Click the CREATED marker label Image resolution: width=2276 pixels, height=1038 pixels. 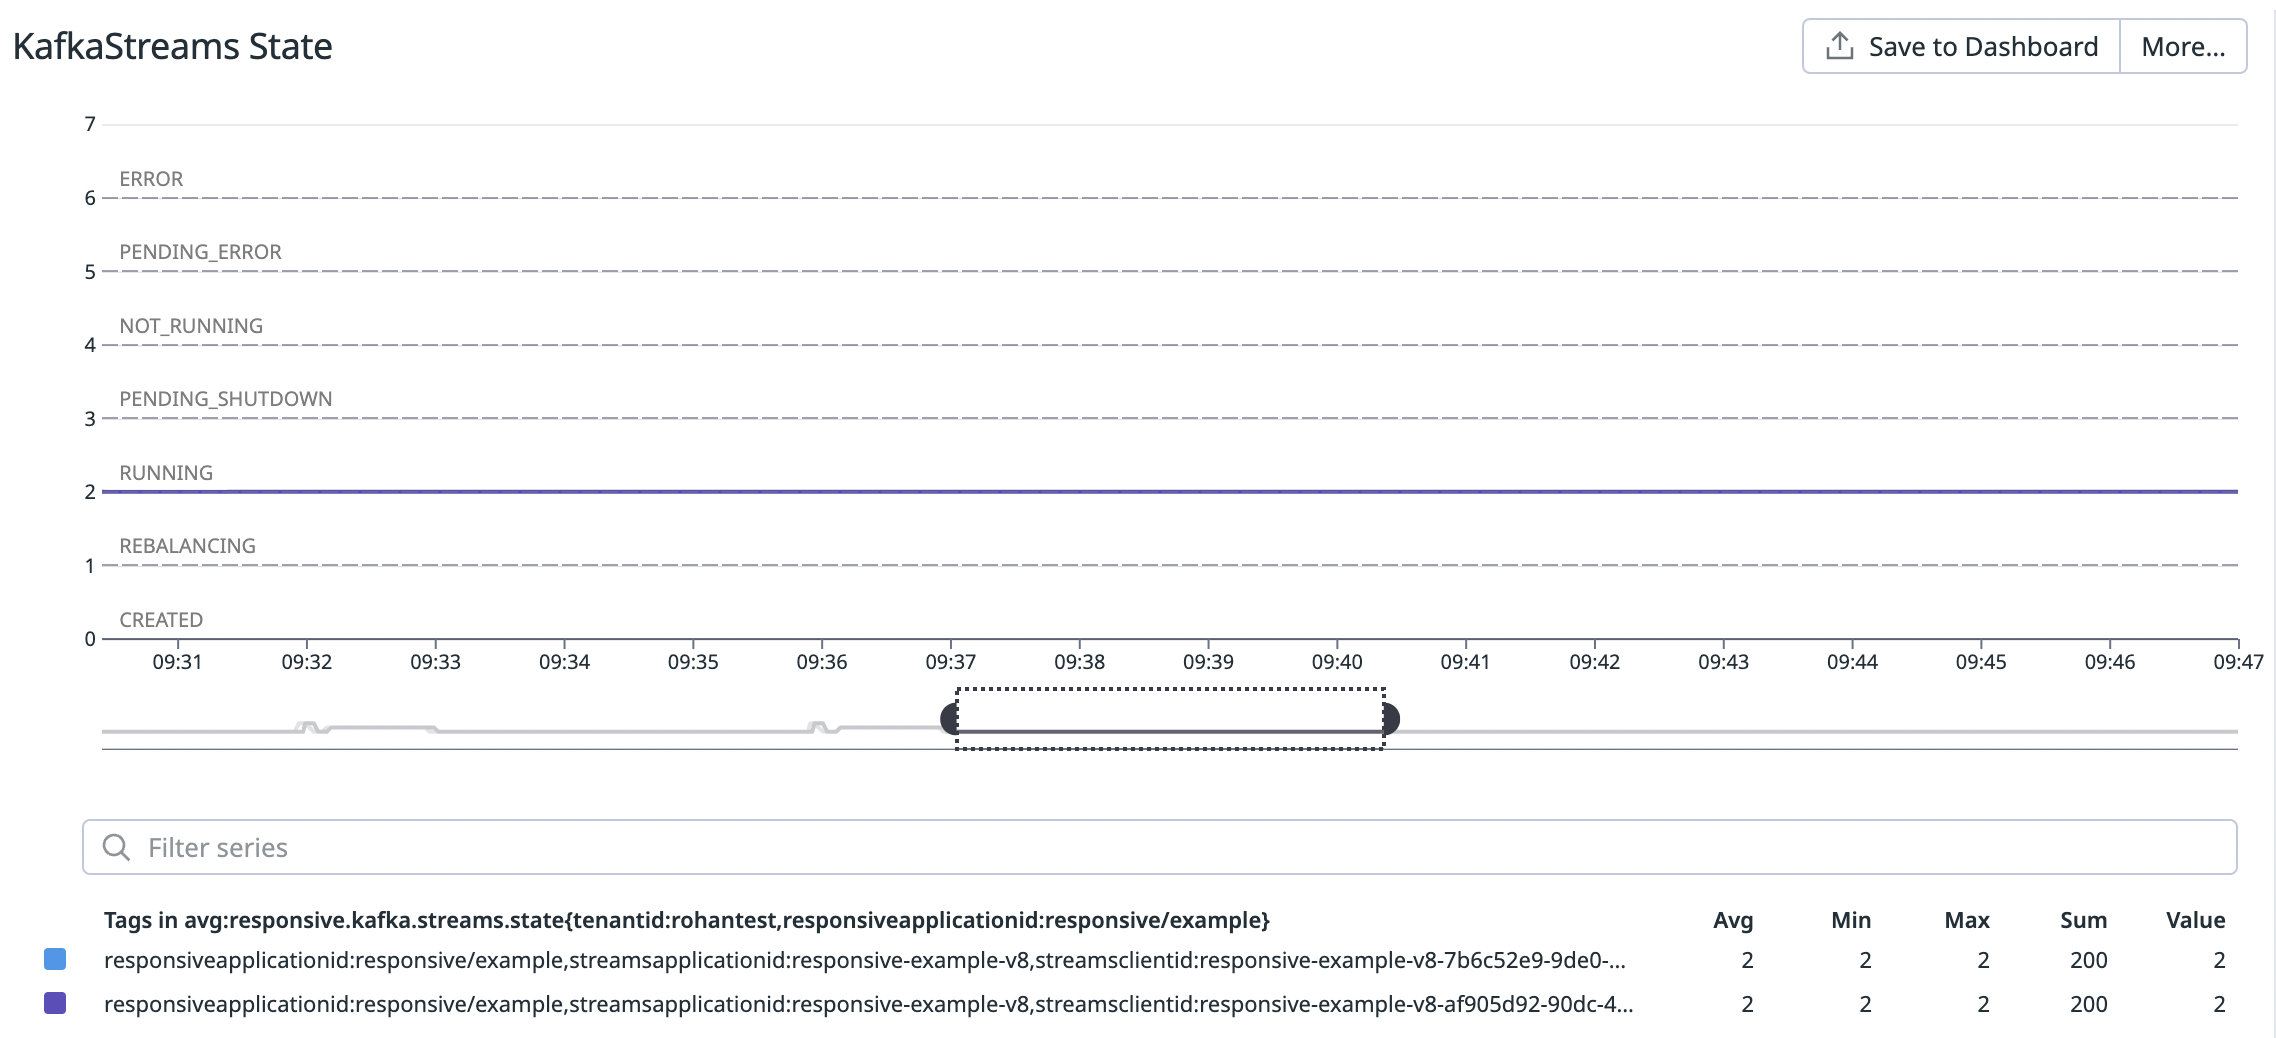[161, 620]
